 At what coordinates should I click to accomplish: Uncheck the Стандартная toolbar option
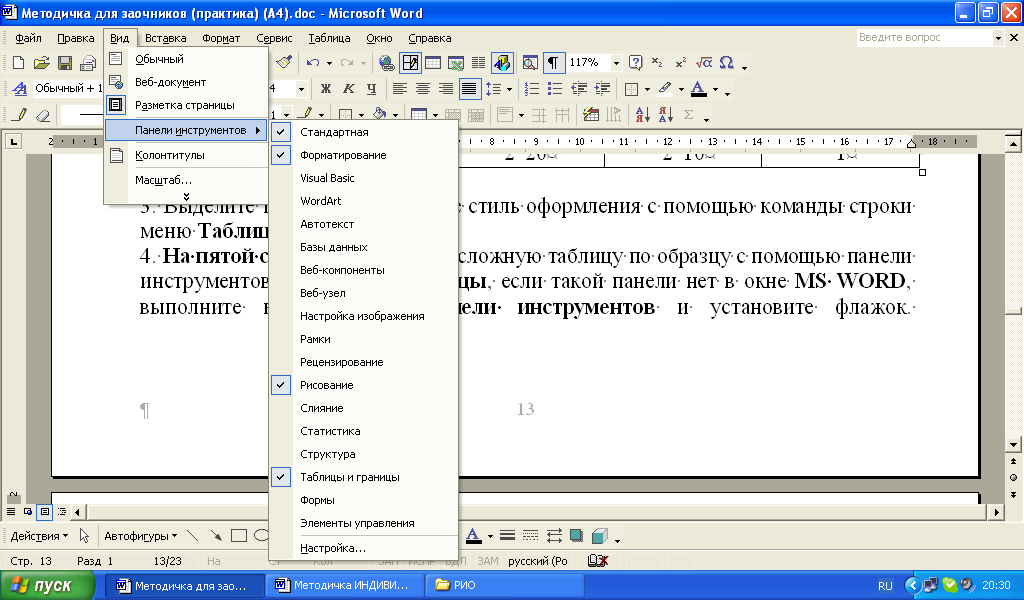[334, 132]
